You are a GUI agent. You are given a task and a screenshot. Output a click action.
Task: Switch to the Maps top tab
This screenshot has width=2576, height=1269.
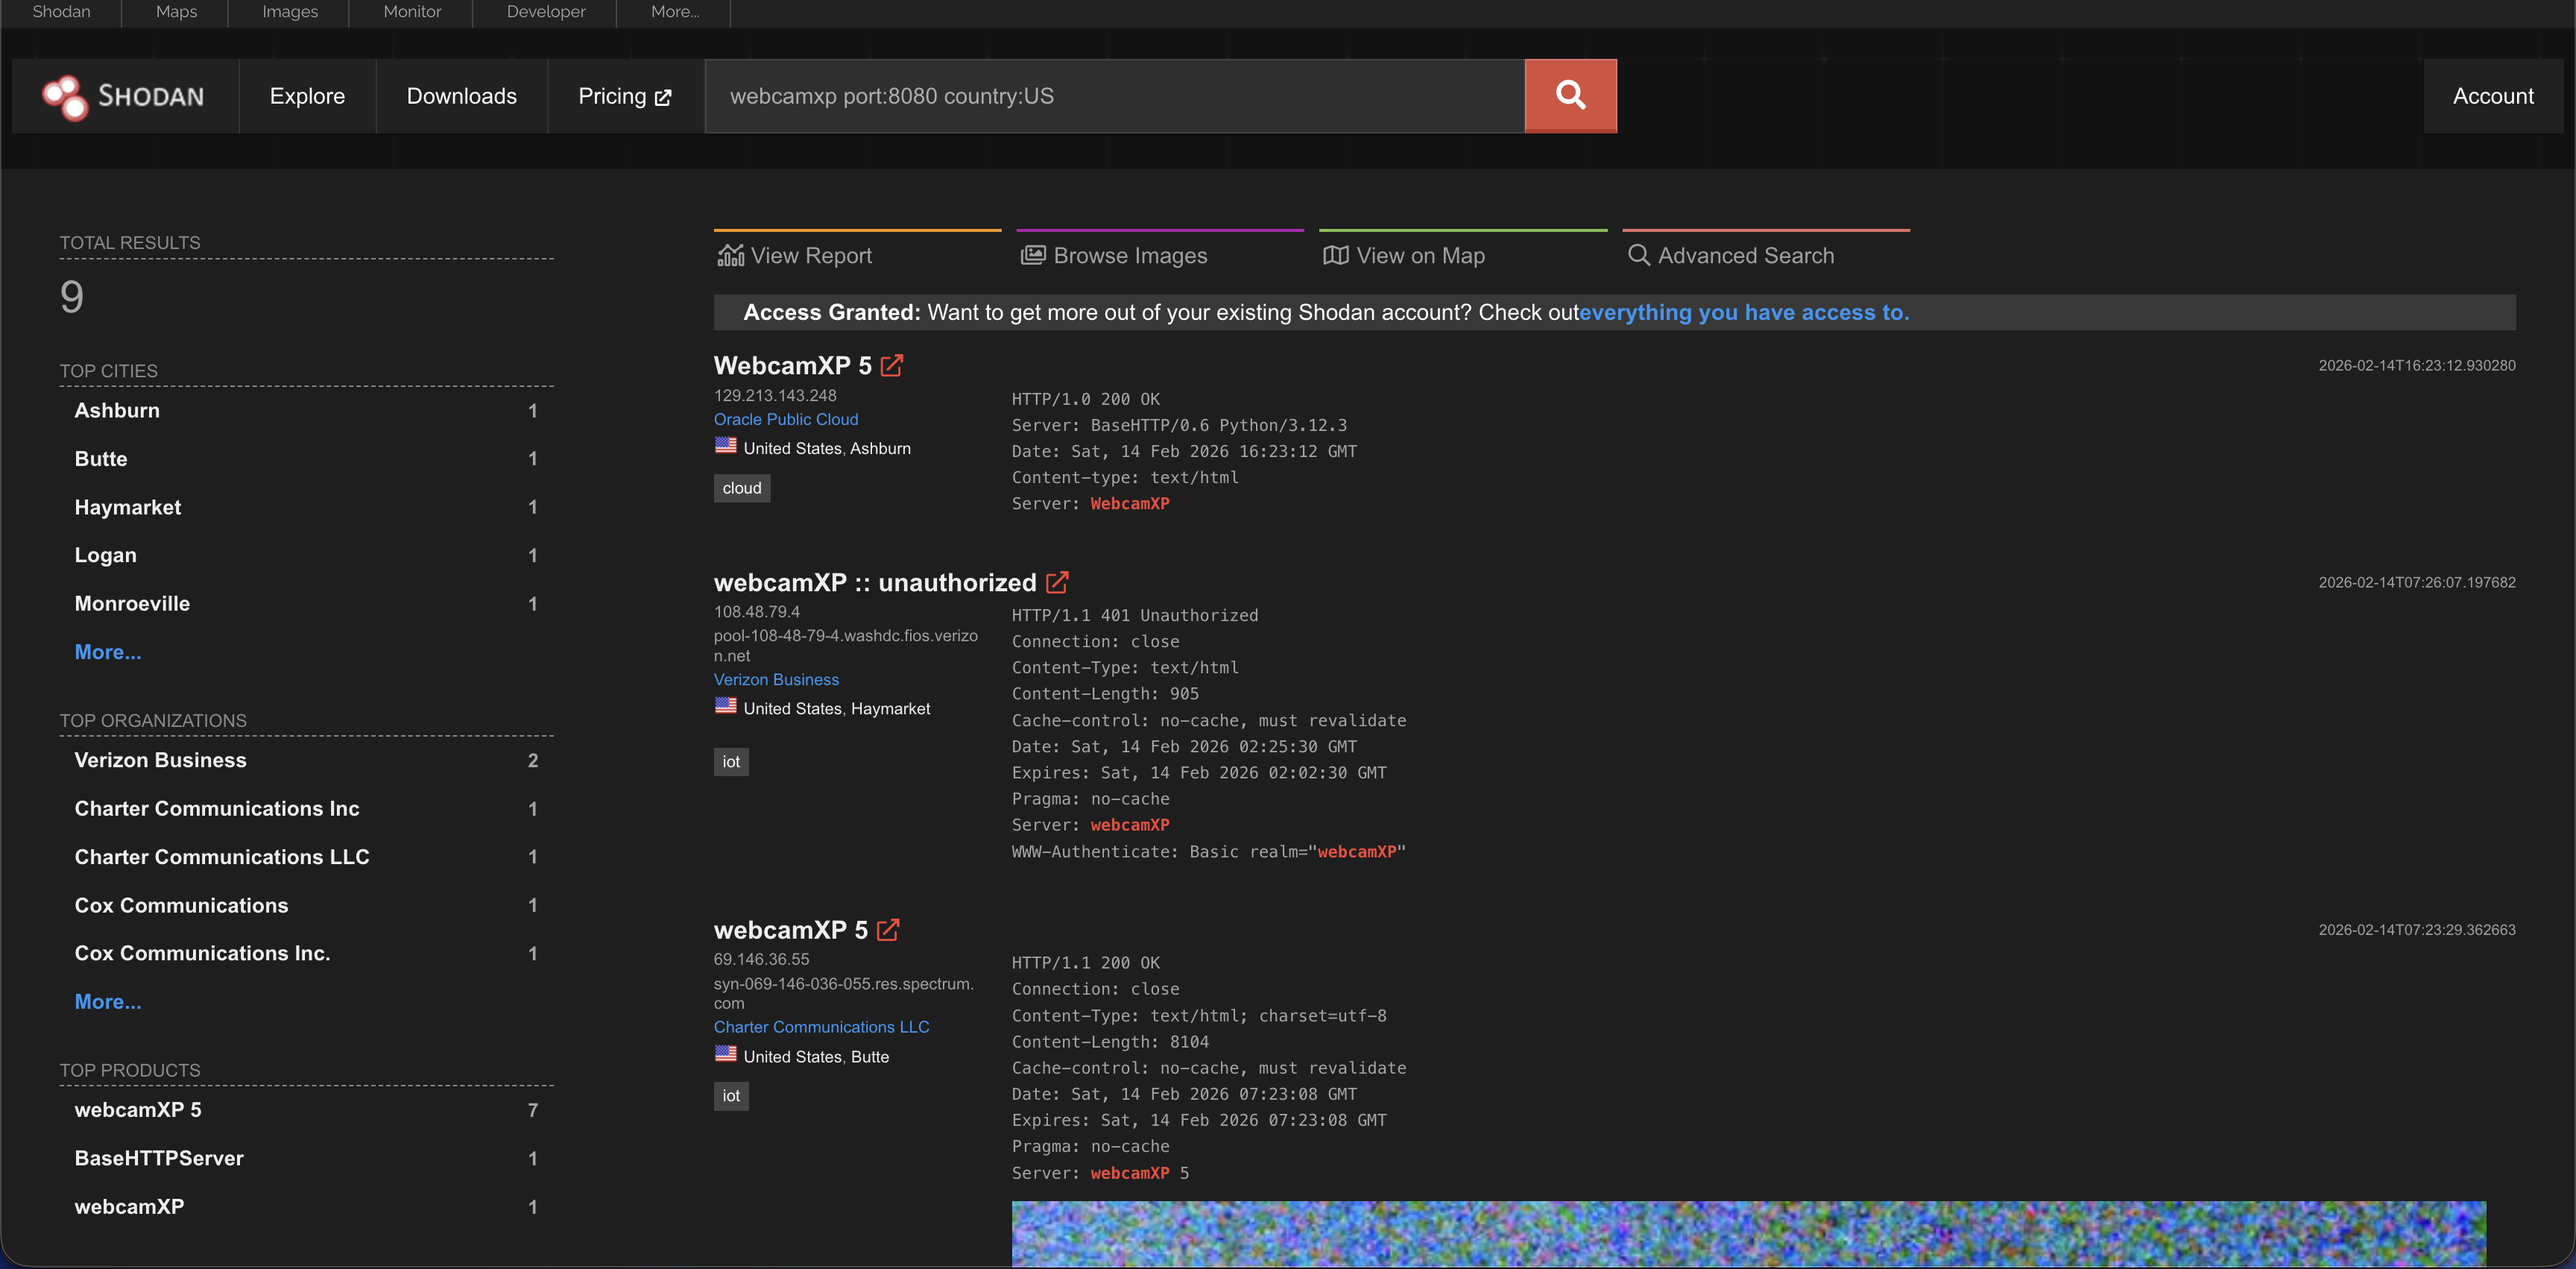tap(176, 12)
